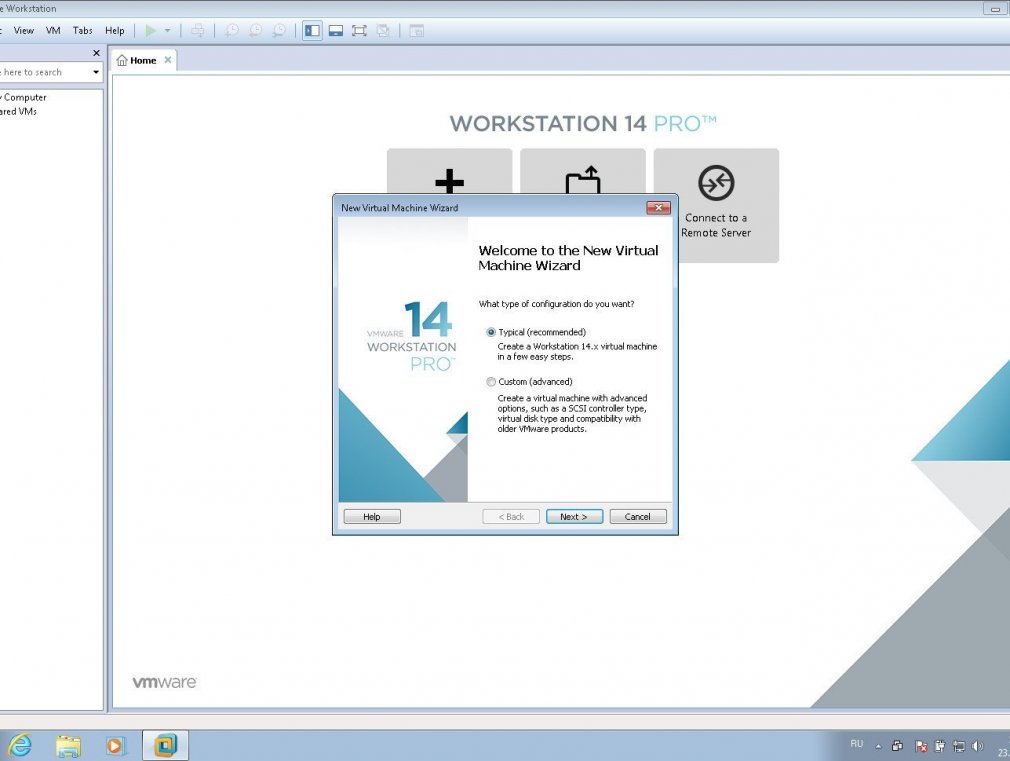The image size is (1010, 761).
Task: Click the Take Snapshot toolbar icon
Action: pyautogui.click(x=231, y=30)
